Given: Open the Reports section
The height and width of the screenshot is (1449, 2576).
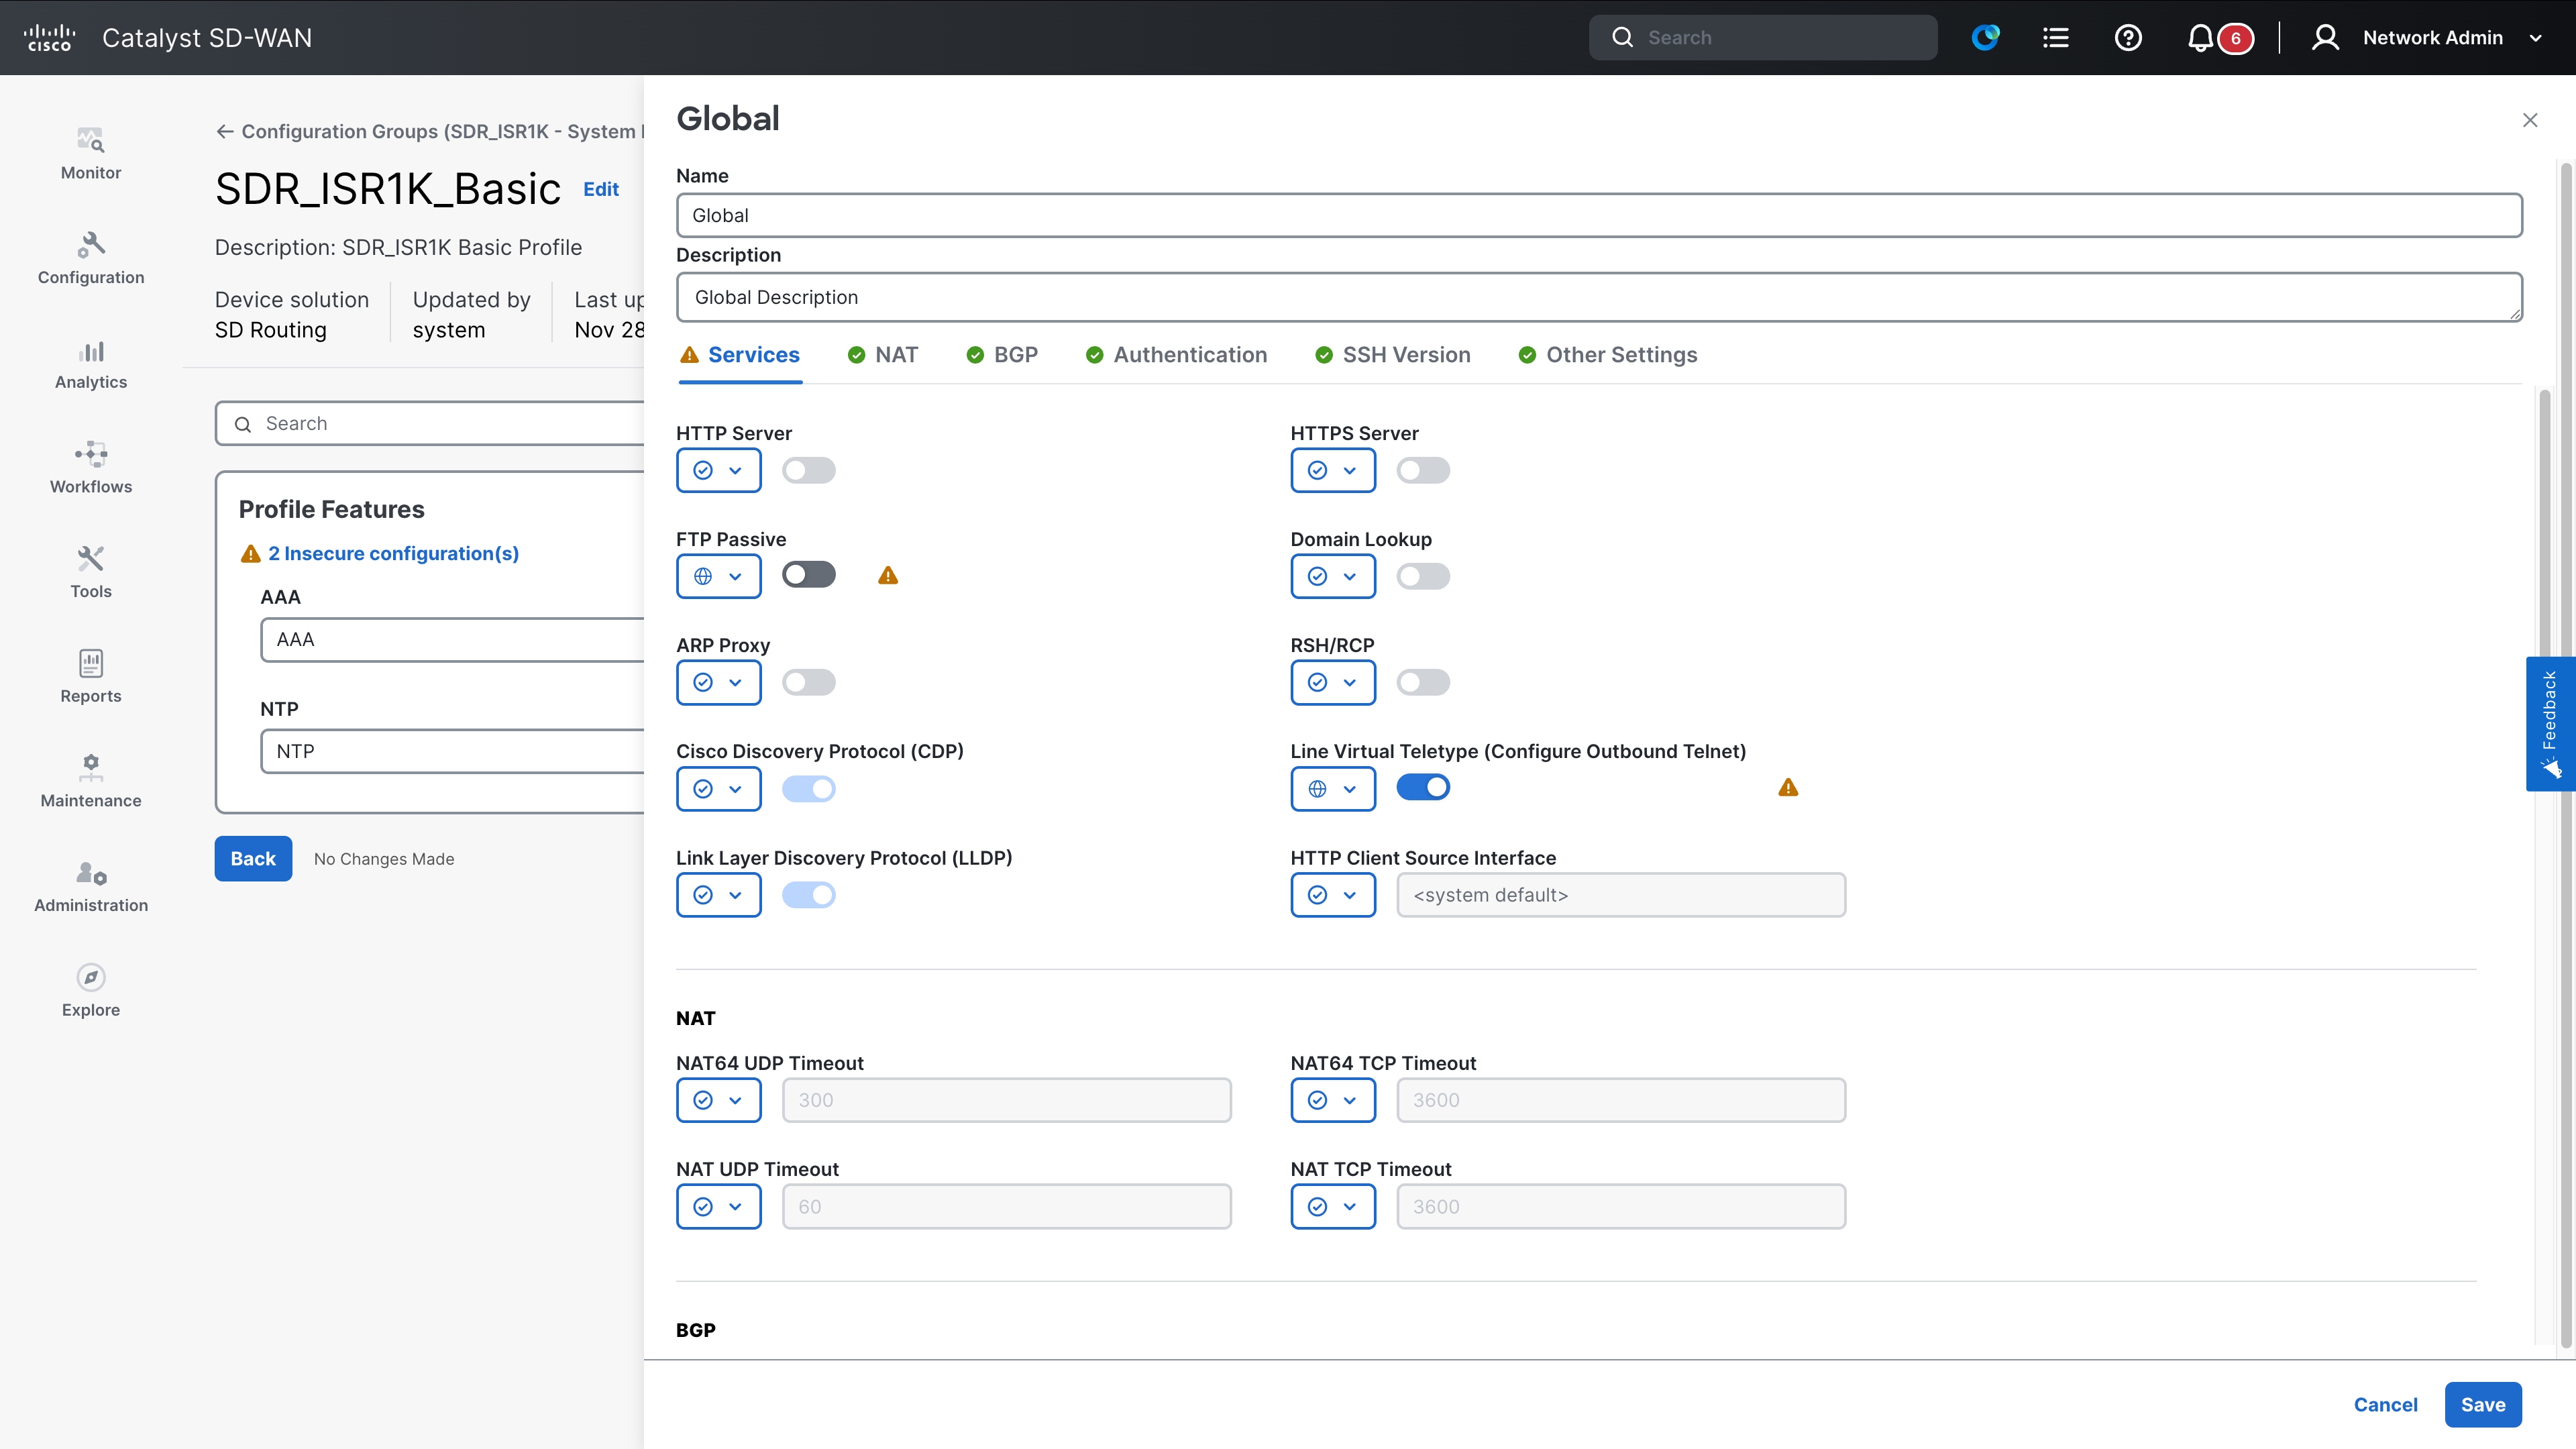Looking at the screenshot, I should (90, 677).
